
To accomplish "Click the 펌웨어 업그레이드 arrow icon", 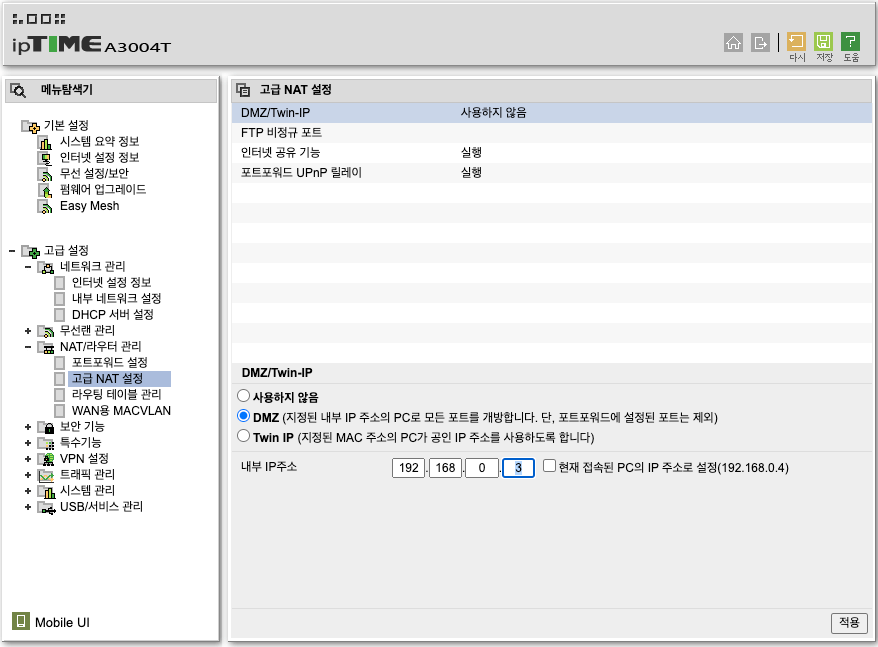I will point(45,190).
